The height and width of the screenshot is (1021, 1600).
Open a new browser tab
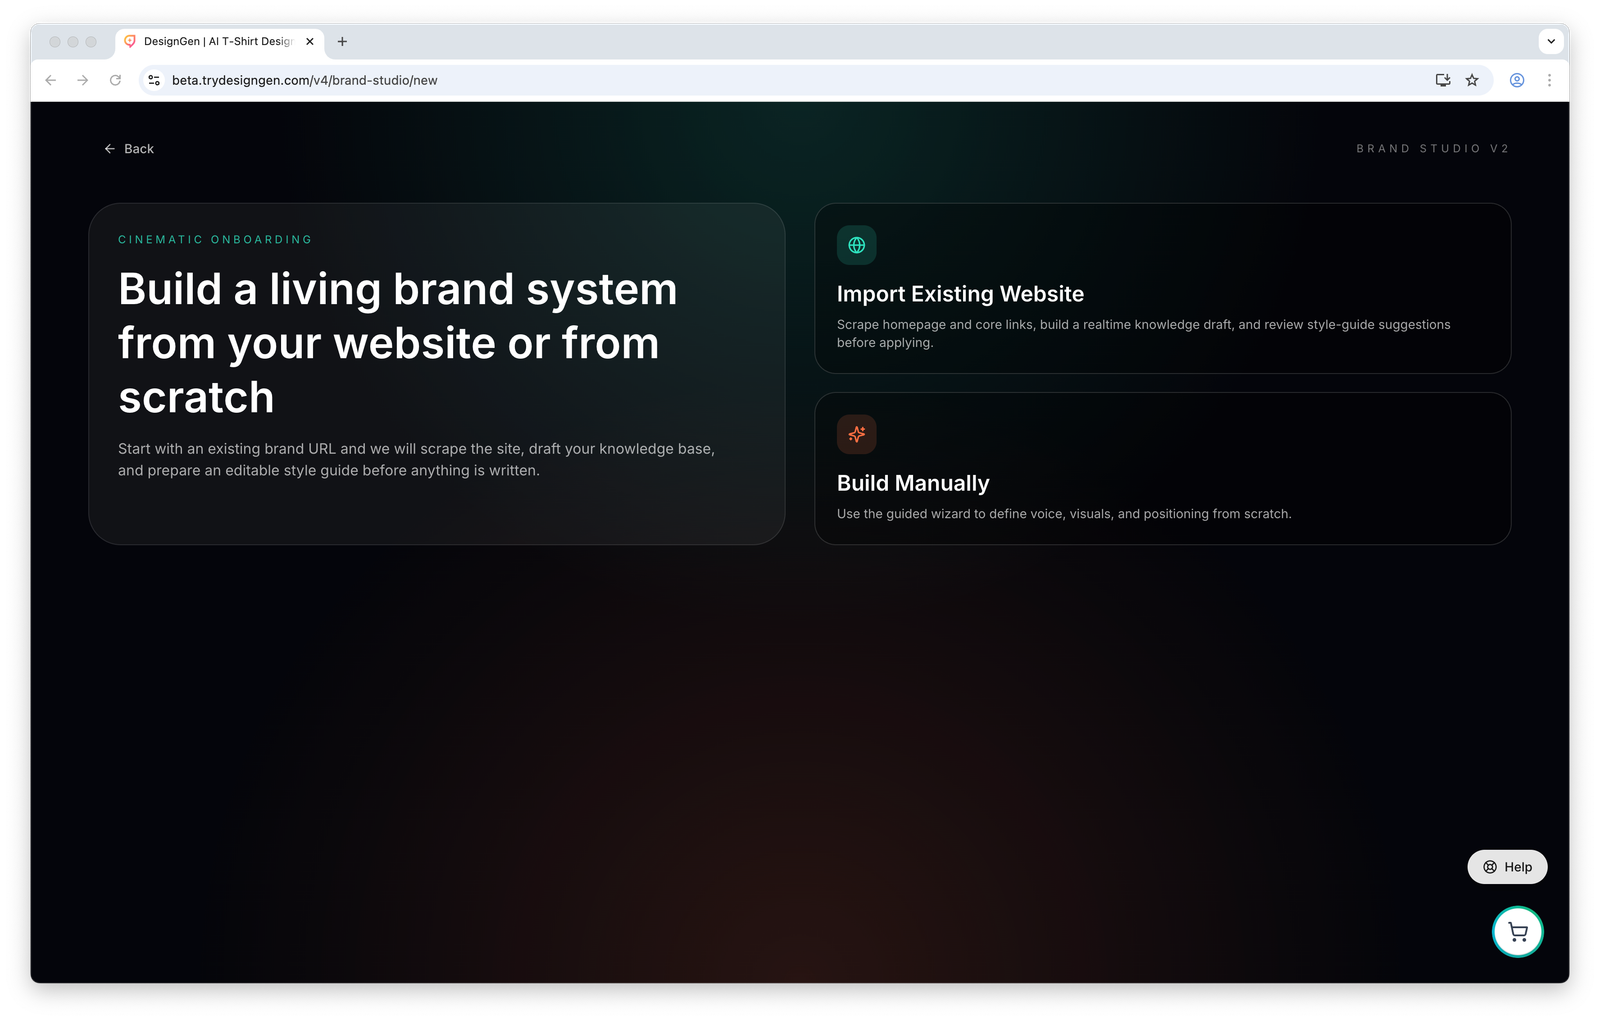[342, 41]
